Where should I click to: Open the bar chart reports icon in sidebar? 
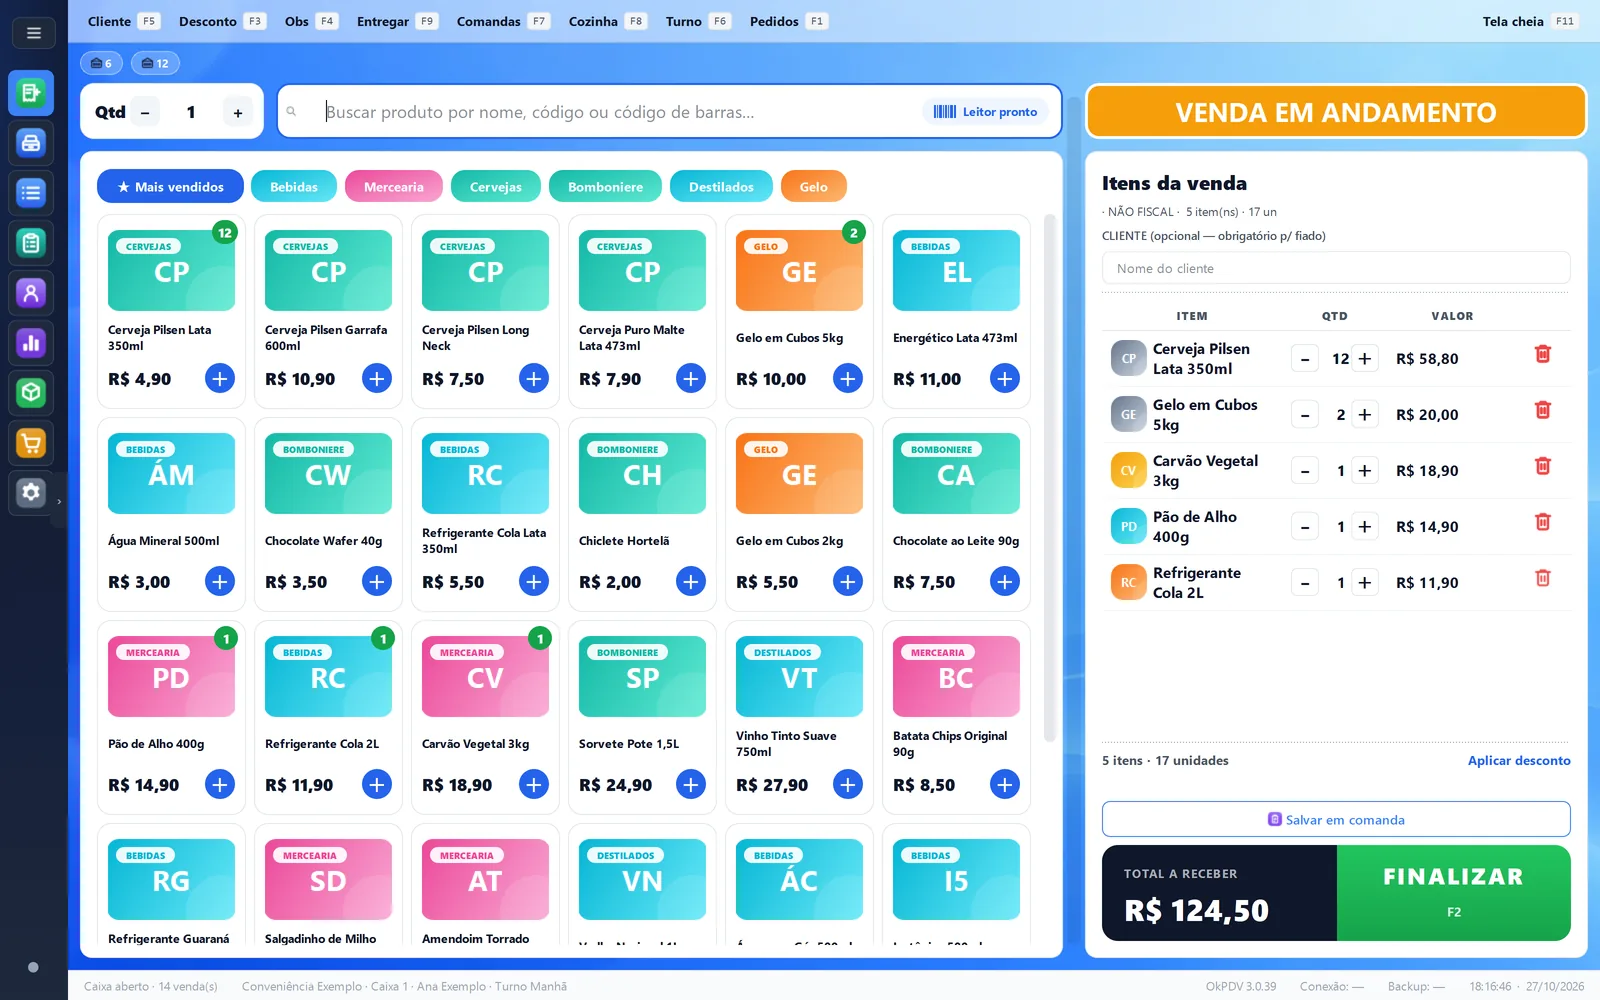pos(31,343)
